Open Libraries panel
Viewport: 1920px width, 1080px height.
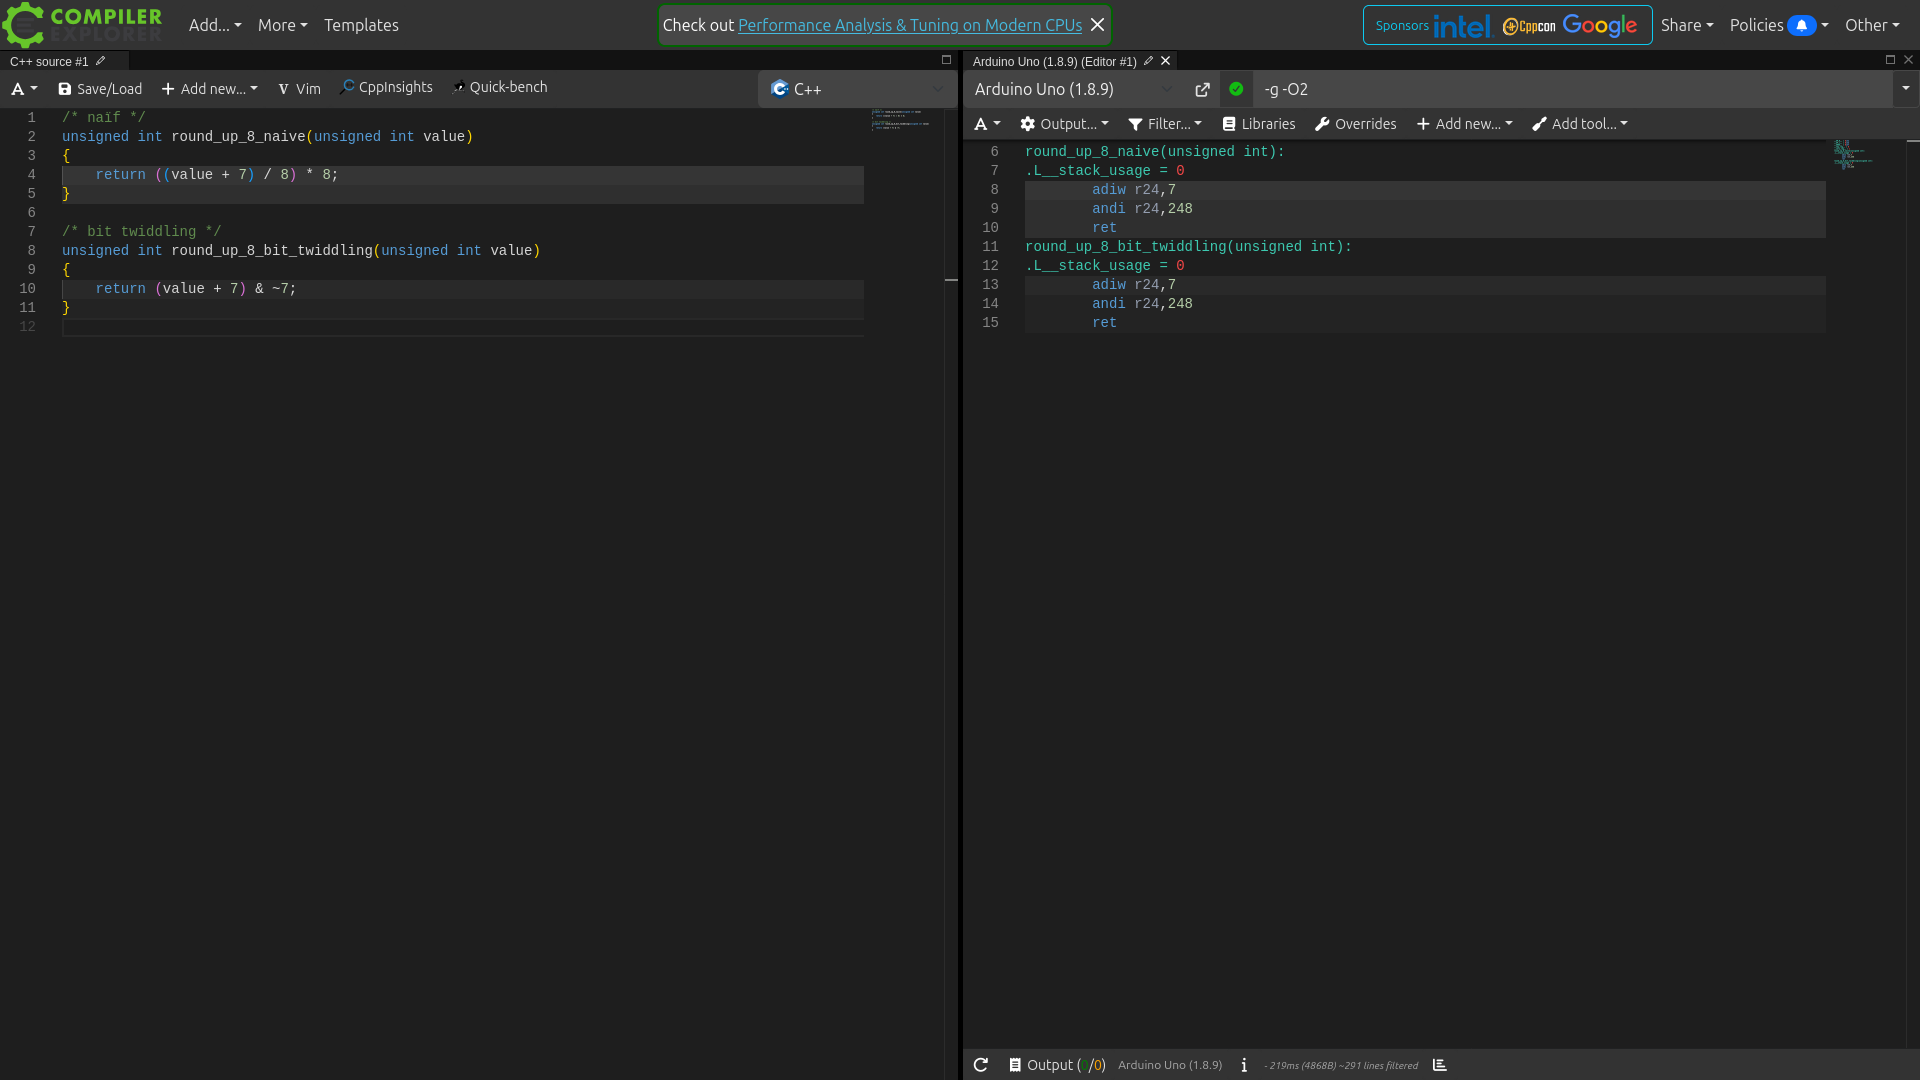coord(1259,124)
